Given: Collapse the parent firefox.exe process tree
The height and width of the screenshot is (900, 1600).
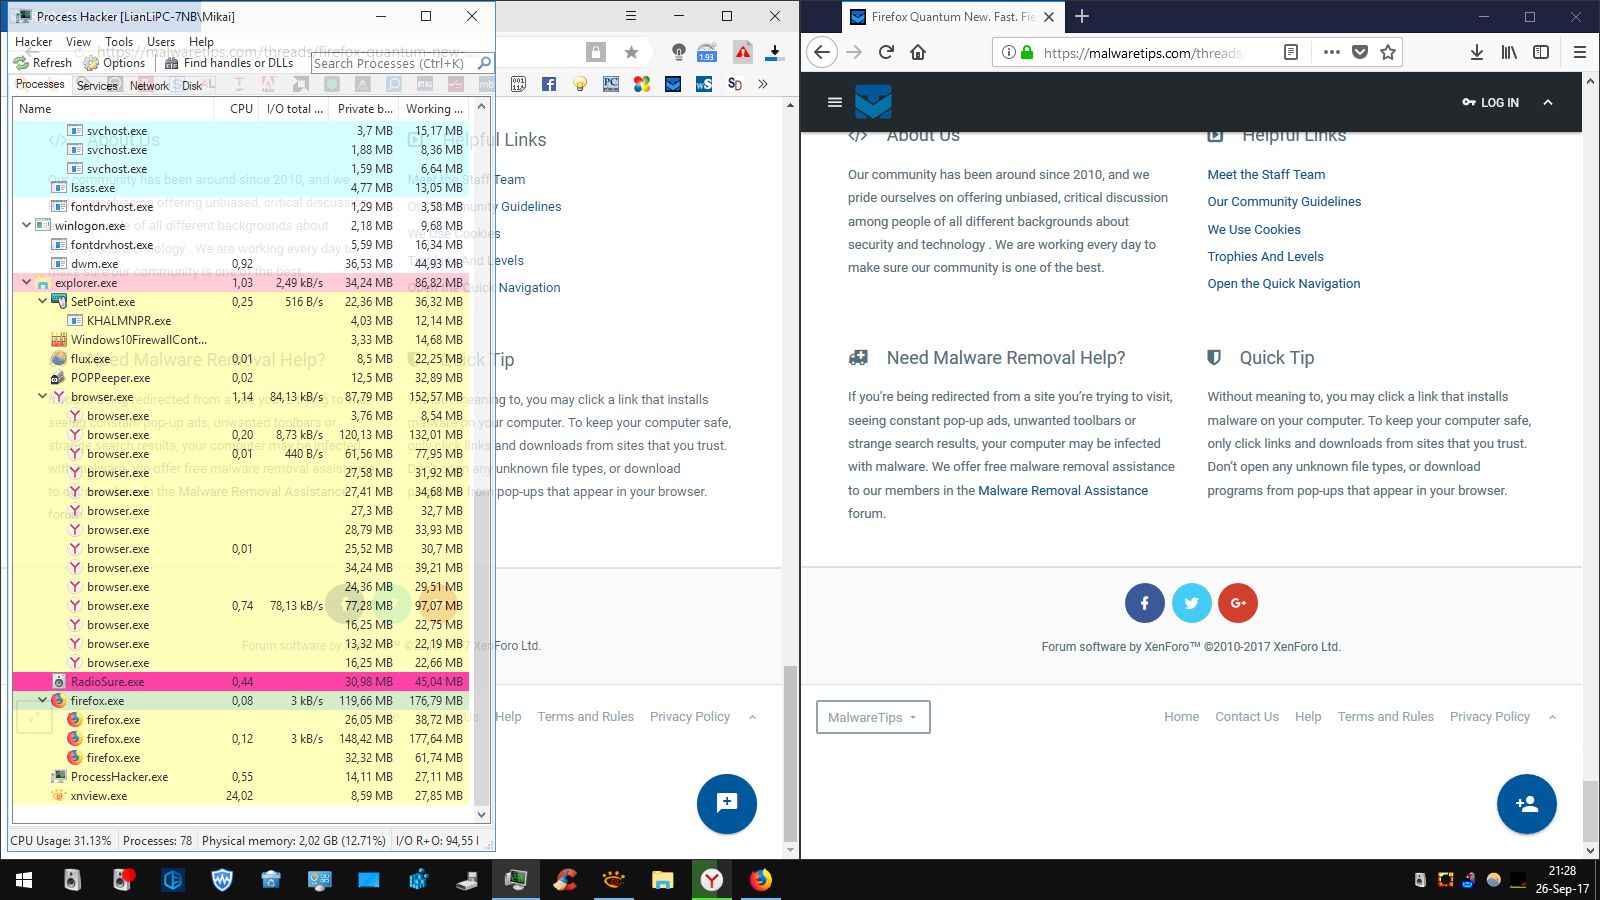Looking at the screenshot, I should [42, 701].
